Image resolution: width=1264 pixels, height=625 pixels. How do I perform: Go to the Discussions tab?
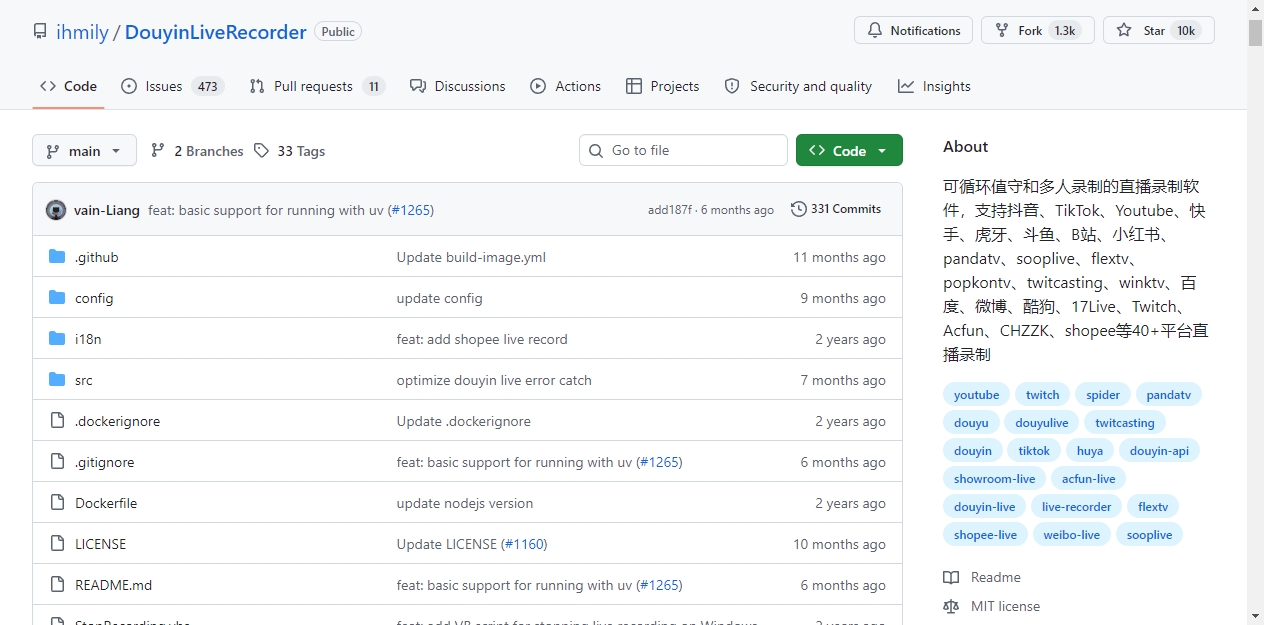pos(457,86)
